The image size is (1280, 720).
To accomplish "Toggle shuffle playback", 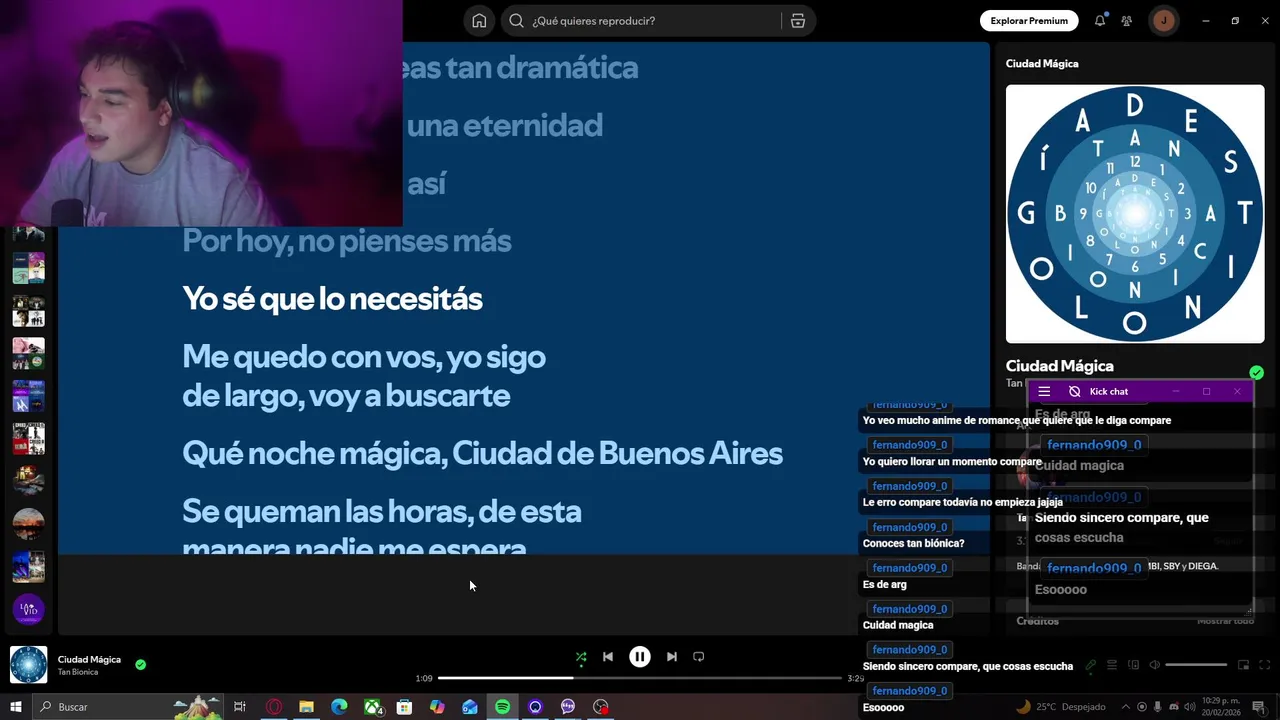I will [581, 657].
